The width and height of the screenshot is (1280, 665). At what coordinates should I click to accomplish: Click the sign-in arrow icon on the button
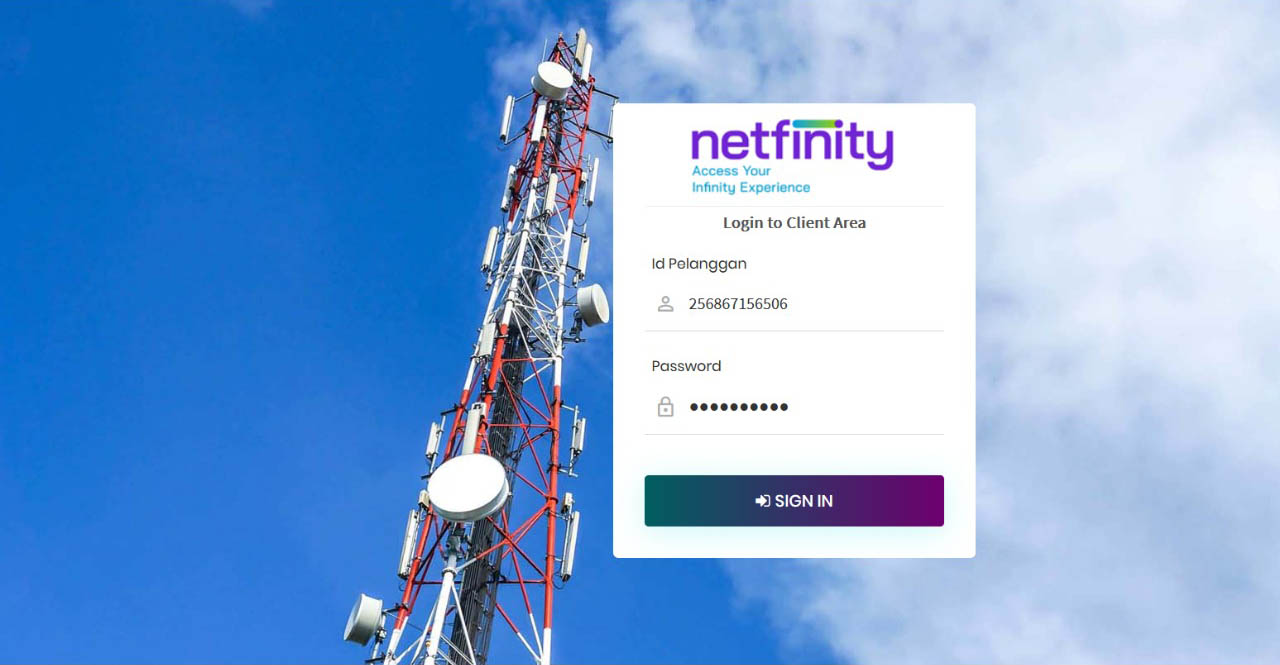[x=762, y=501]
